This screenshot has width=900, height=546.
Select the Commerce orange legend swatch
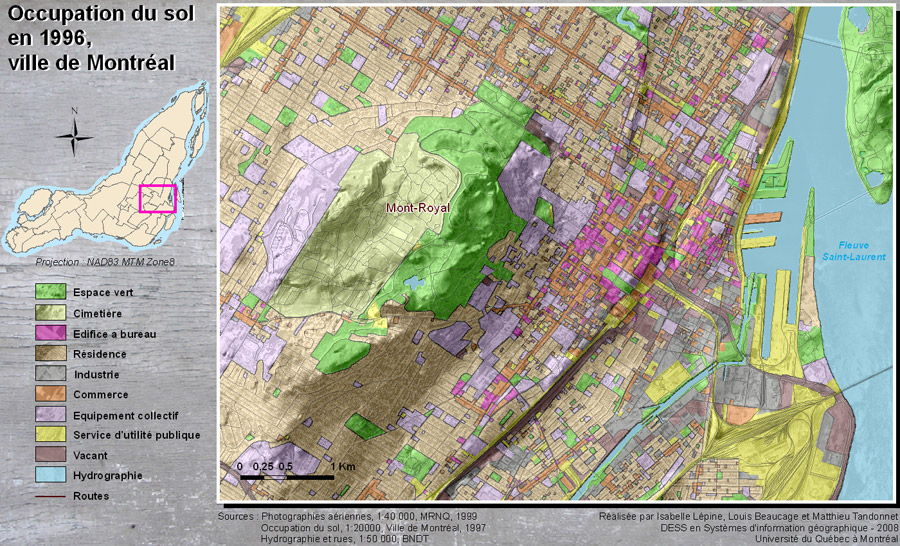(51, 394)
